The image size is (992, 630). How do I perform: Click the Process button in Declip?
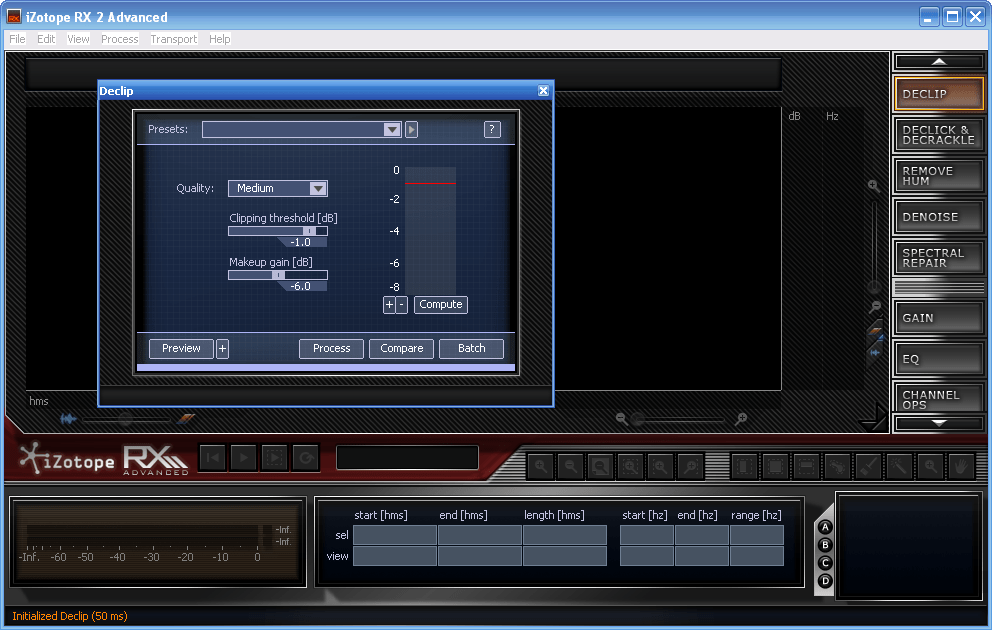pos(332,349)
